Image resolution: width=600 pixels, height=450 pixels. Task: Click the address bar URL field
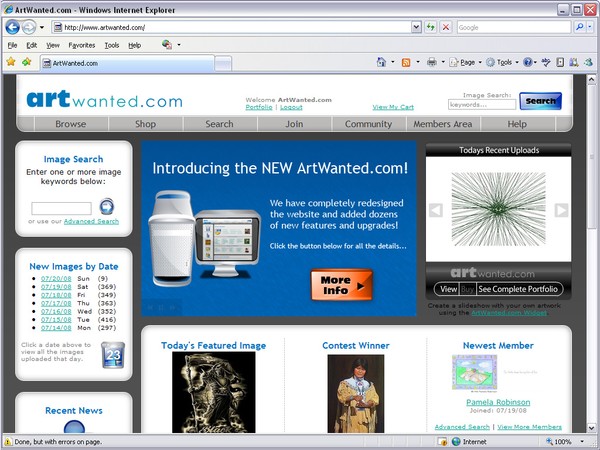(x=232, y=27)
